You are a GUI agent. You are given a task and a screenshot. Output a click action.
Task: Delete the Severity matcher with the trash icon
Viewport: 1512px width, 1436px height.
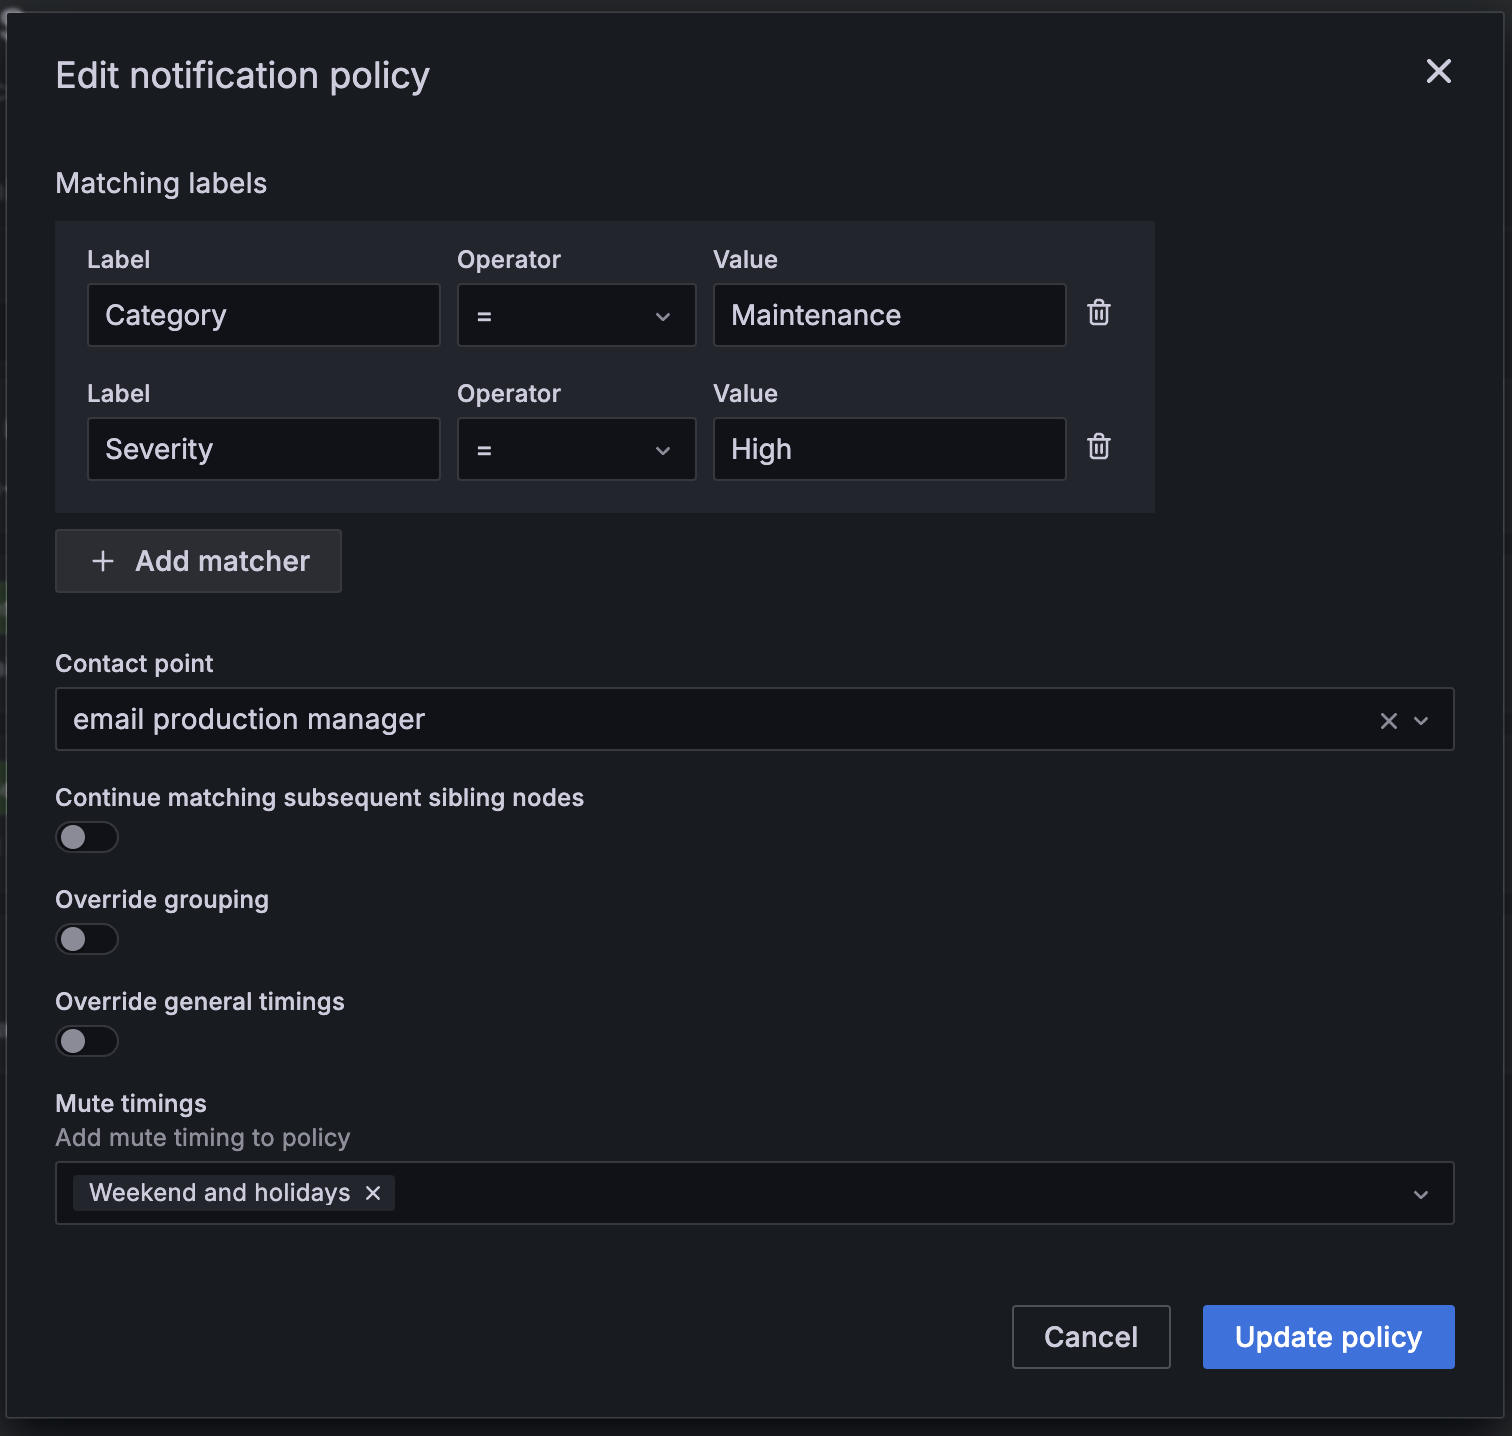pyautogui.click(x=1098, y=447)
